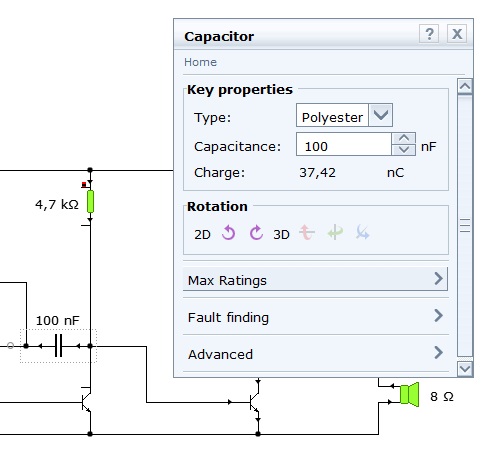This screenshot has height=474, width=489.
Task: Select the green speaker component
Action: point(409,394)
